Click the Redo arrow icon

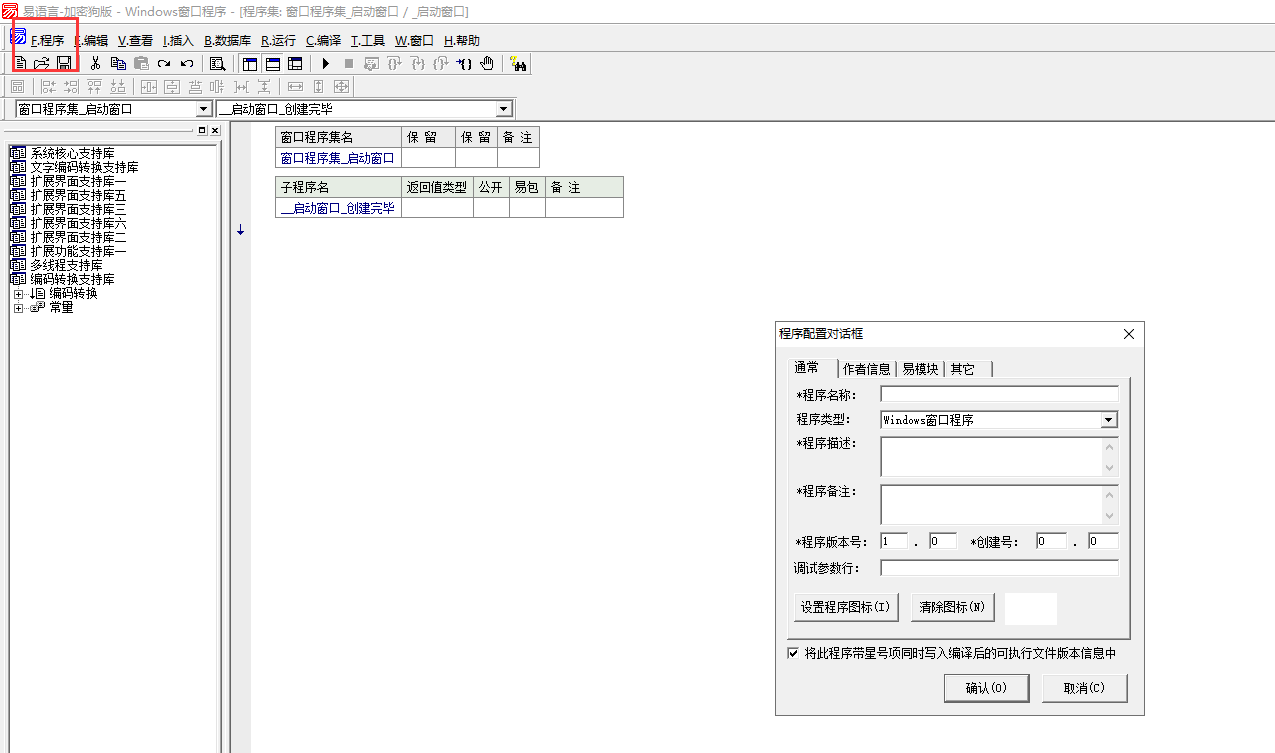point(164,63)
